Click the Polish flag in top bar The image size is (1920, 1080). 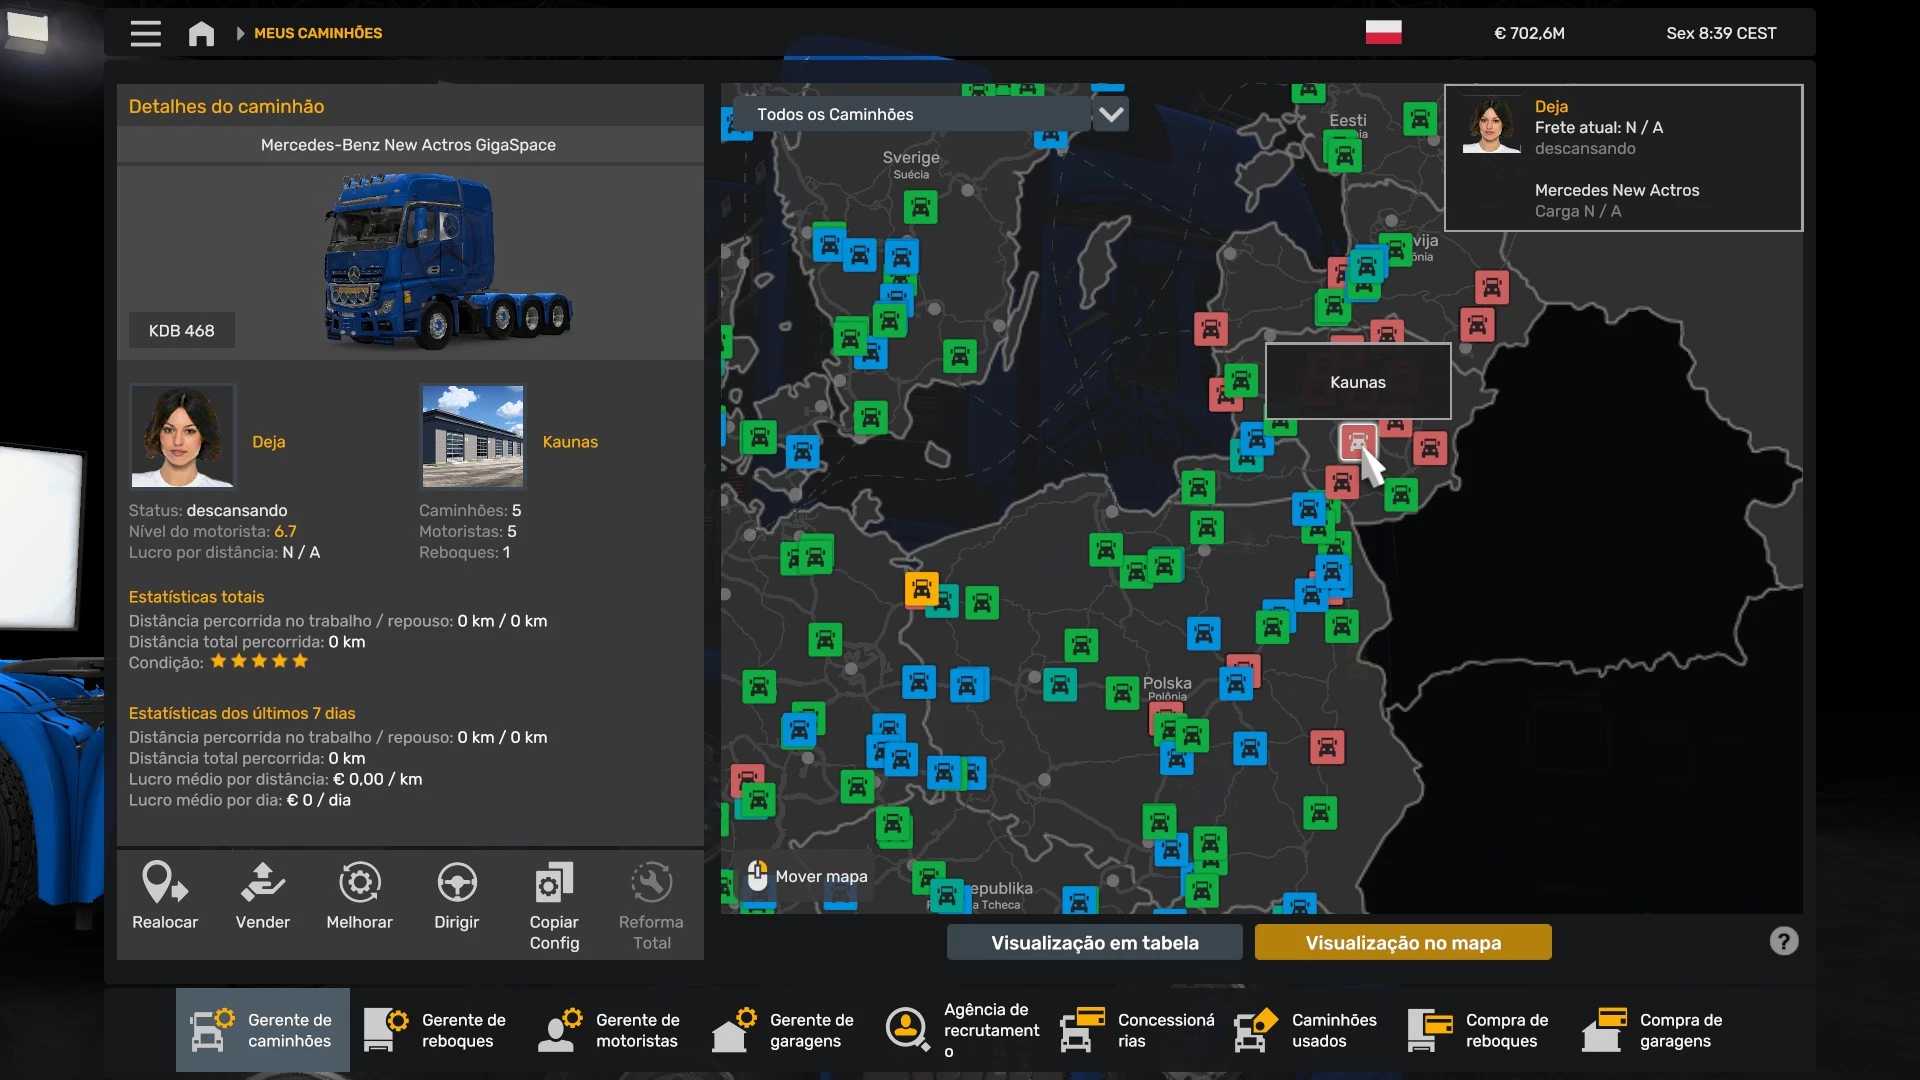(1383, 33)
